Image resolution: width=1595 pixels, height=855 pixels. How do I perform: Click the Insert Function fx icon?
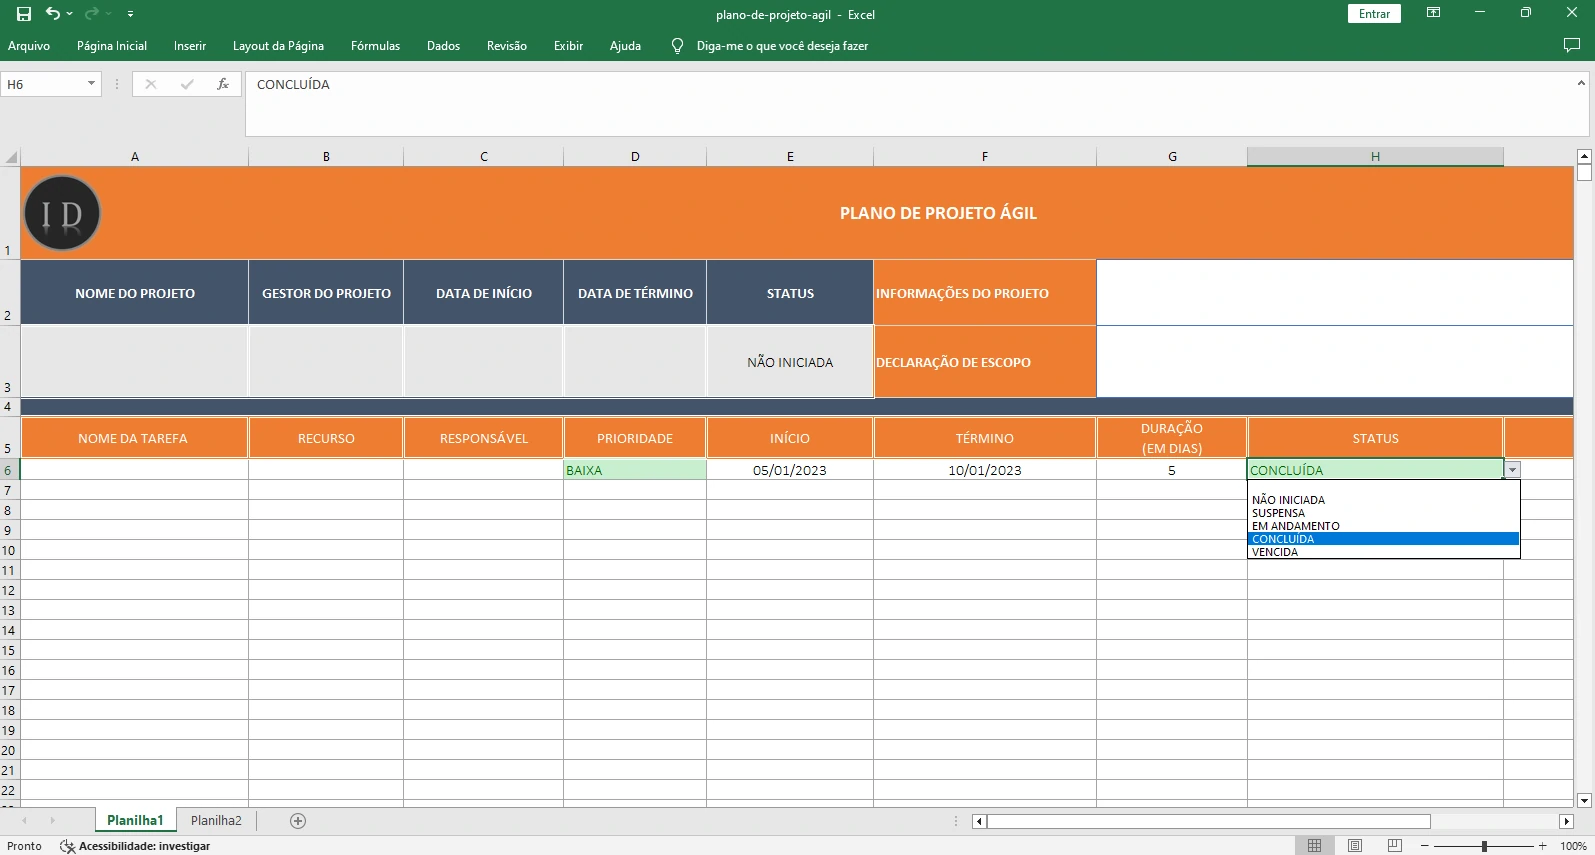pos(223,85)
